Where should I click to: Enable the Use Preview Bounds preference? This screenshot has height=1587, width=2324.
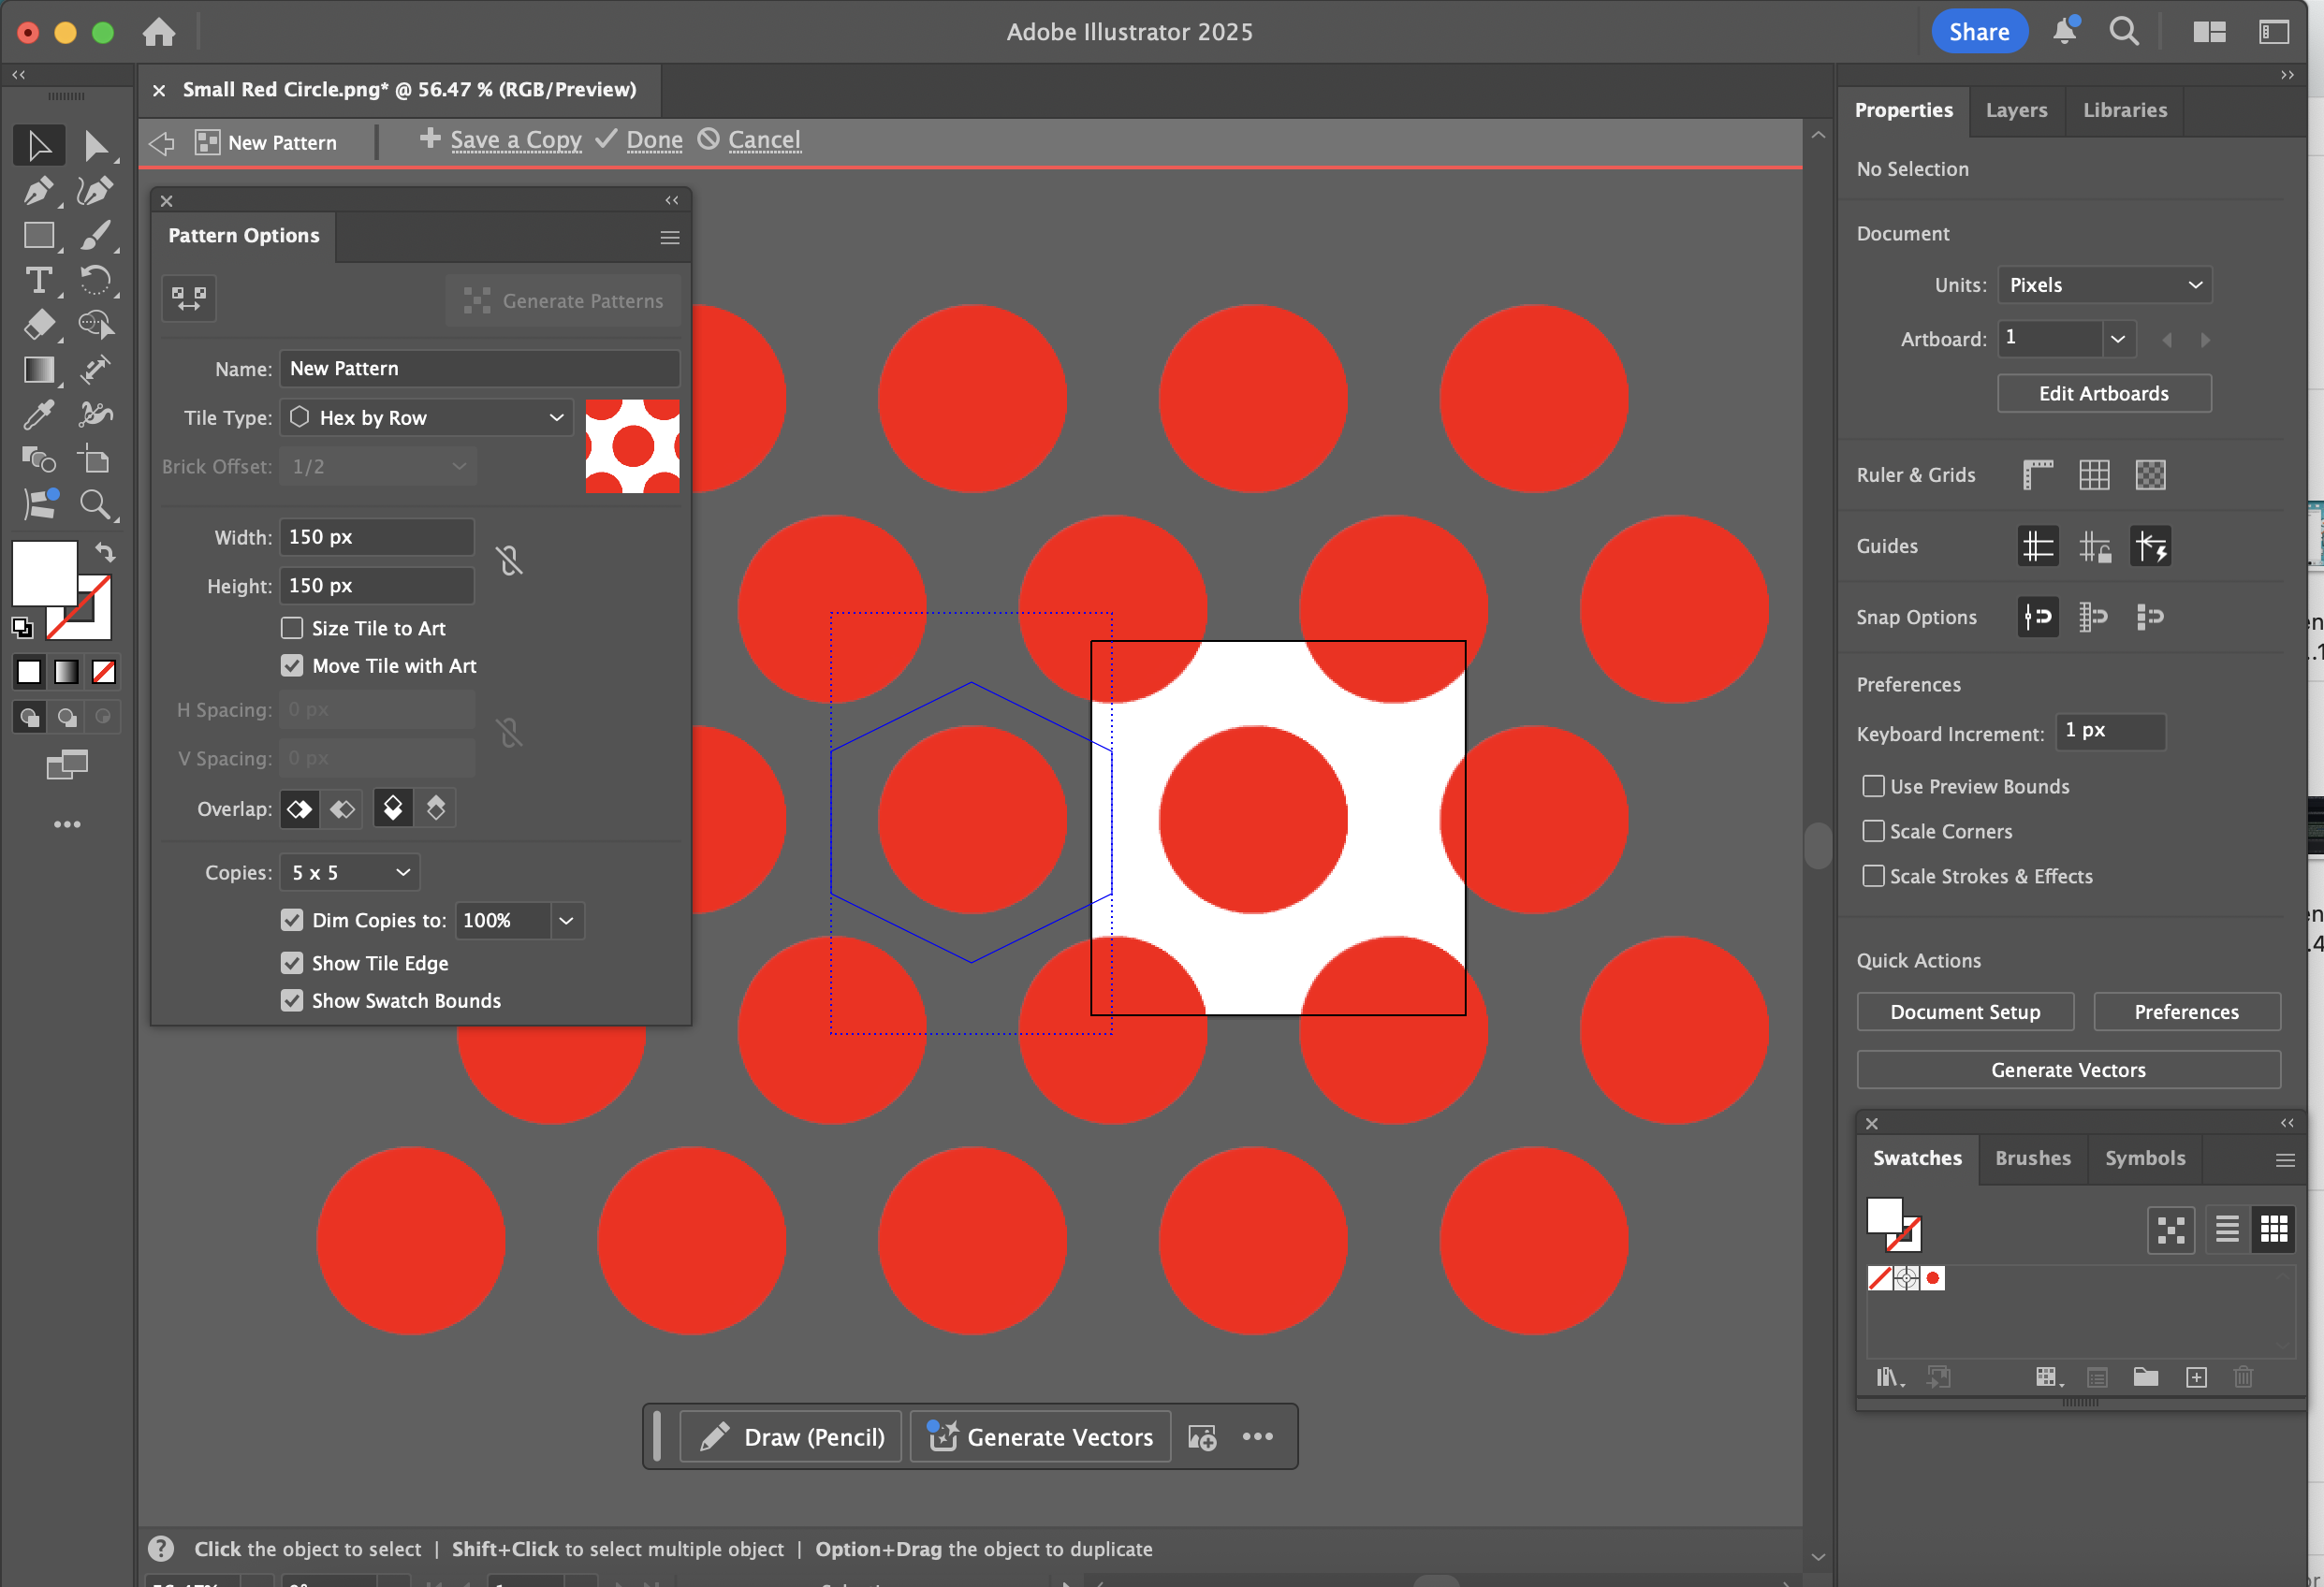click(x=1874, y=786)
